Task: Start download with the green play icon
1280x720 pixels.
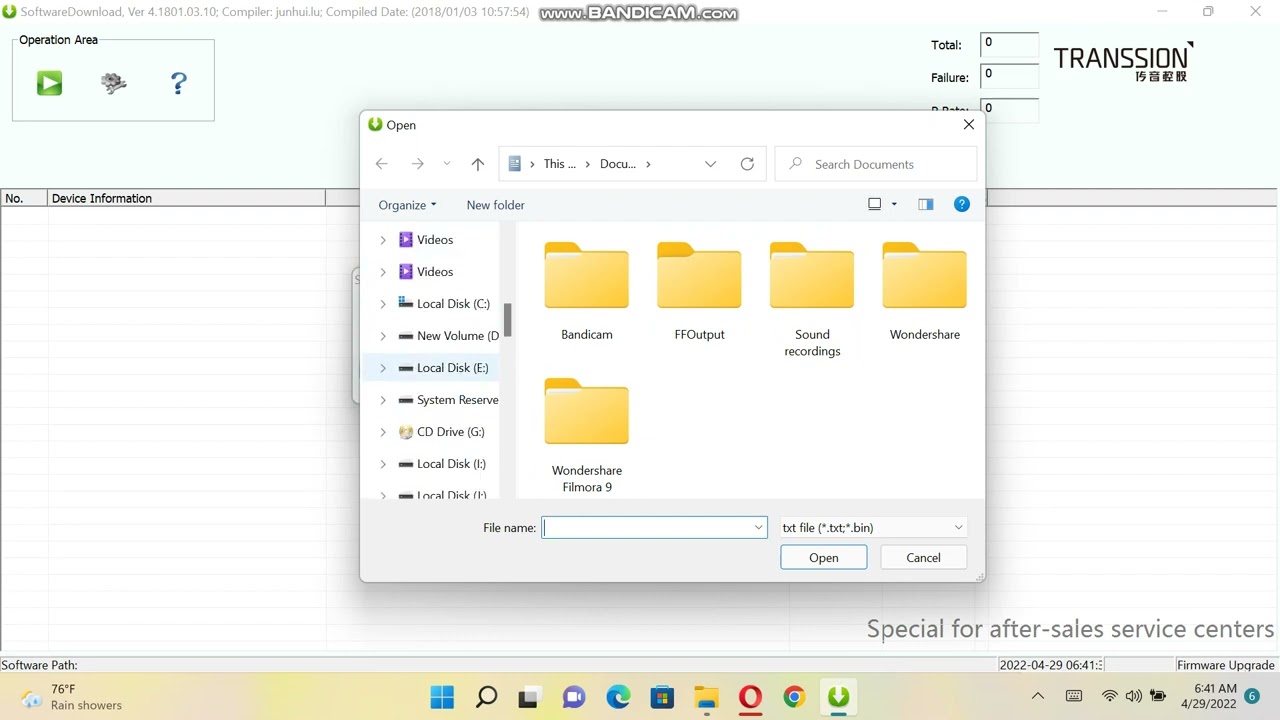Action: coord(49,83)
